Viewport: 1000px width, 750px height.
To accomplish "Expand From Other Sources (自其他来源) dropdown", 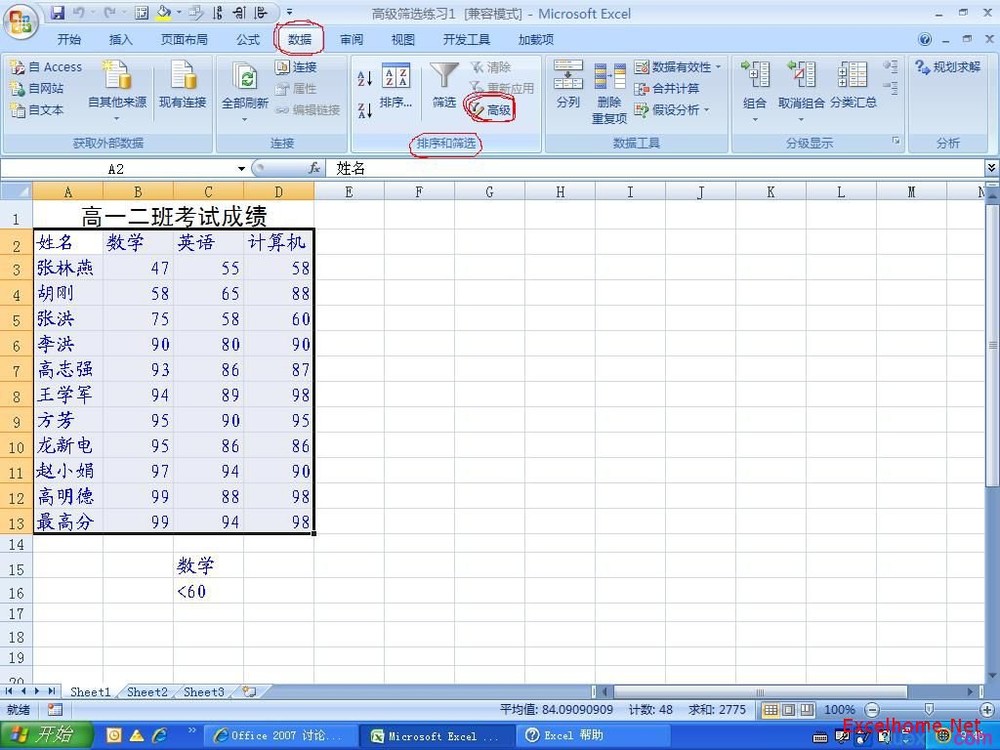I will (117, 119).
